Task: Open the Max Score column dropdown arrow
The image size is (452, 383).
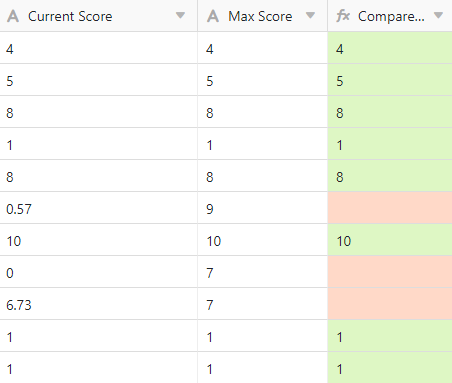Action: click(x=310, y=15)
